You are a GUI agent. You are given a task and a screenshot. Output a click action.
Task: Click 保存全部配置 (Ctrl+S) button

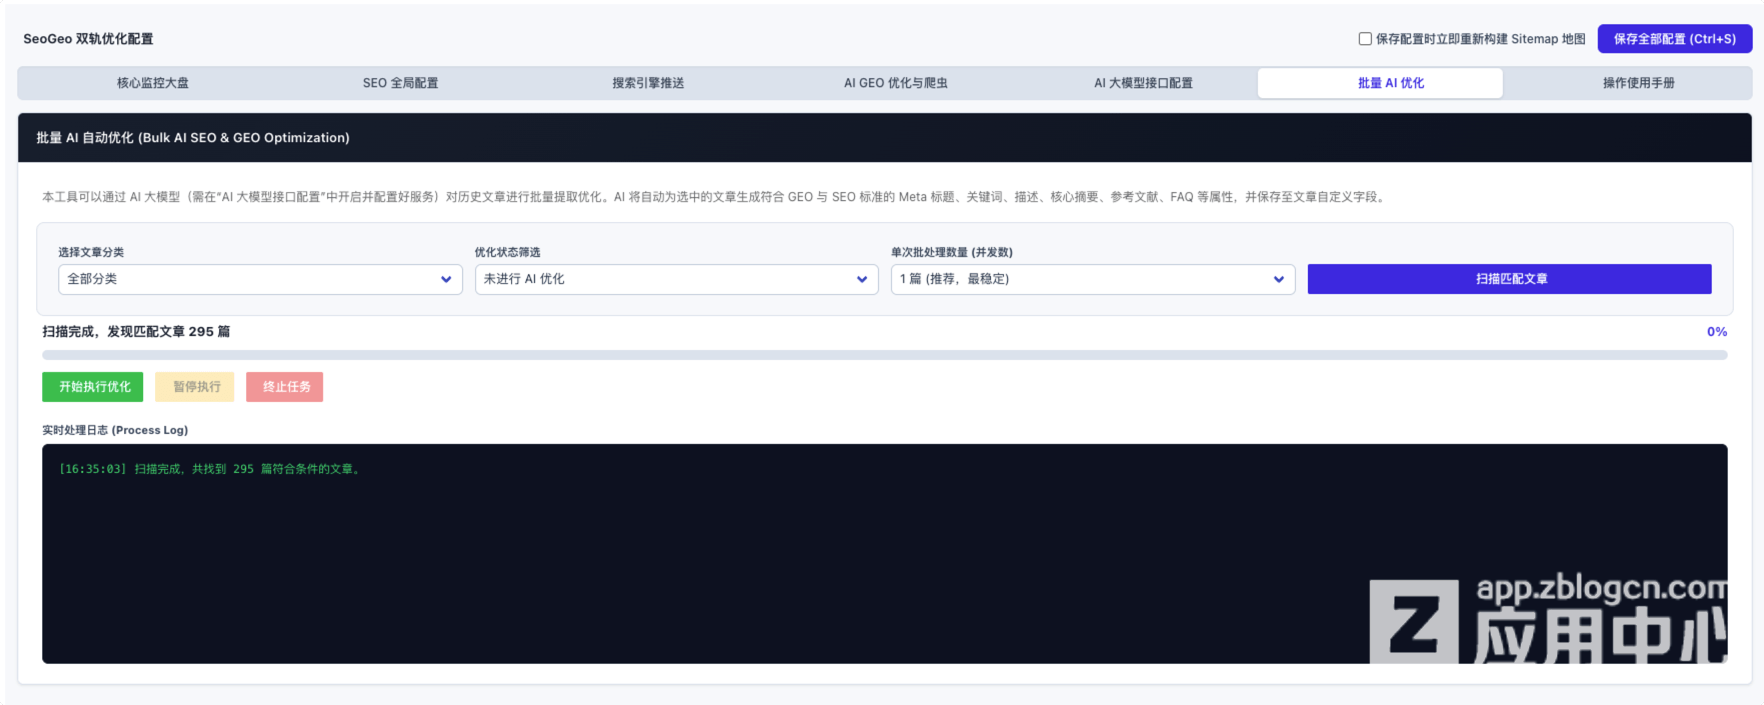point(1675,39)
